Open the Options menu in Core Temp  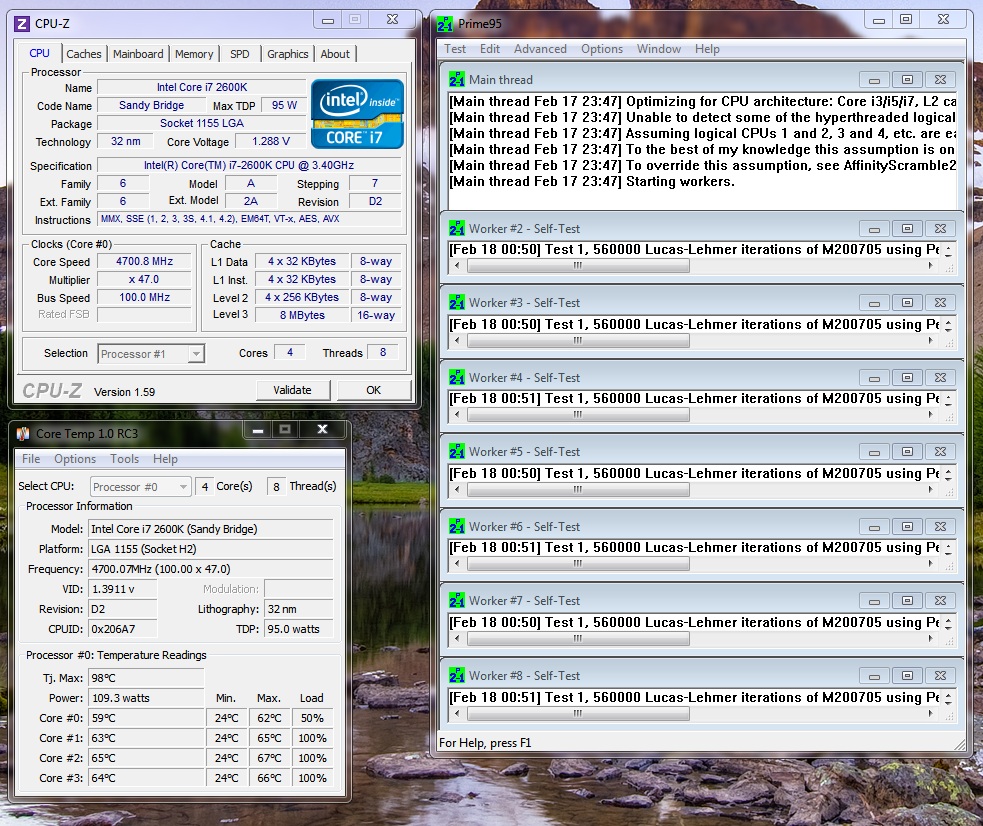(75, 459)
